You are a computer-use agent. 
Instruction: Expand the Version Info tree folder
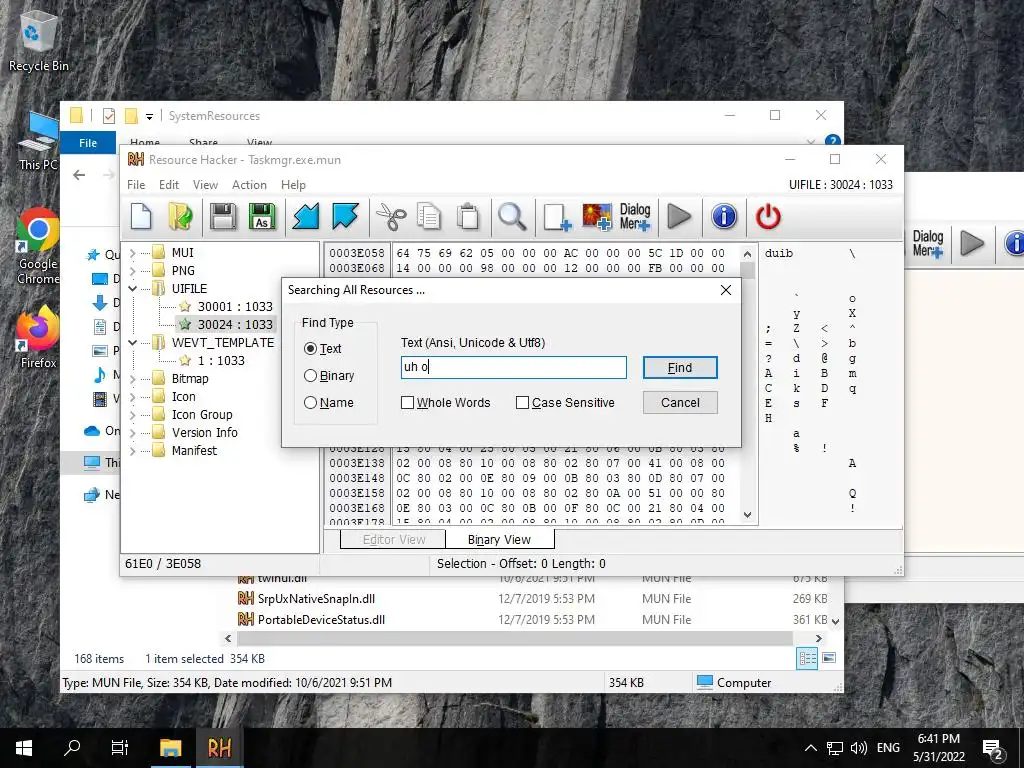(133, 432)
